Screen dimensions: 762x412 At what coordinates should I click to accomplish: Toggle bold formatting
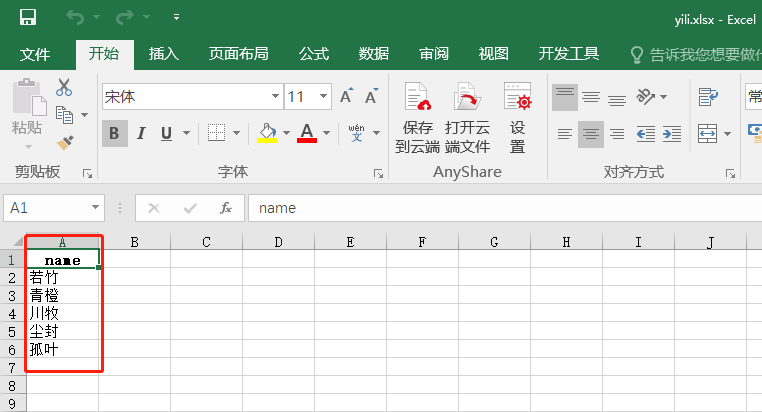(x=115, y=133)
